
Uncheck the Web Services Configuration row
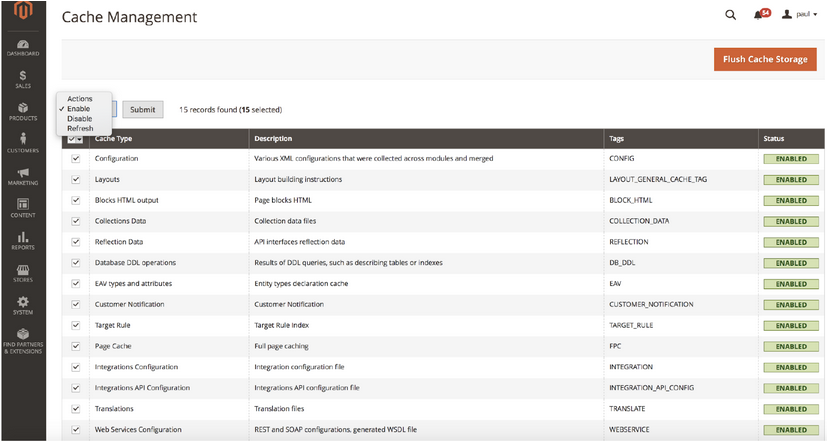pos(75,429)
